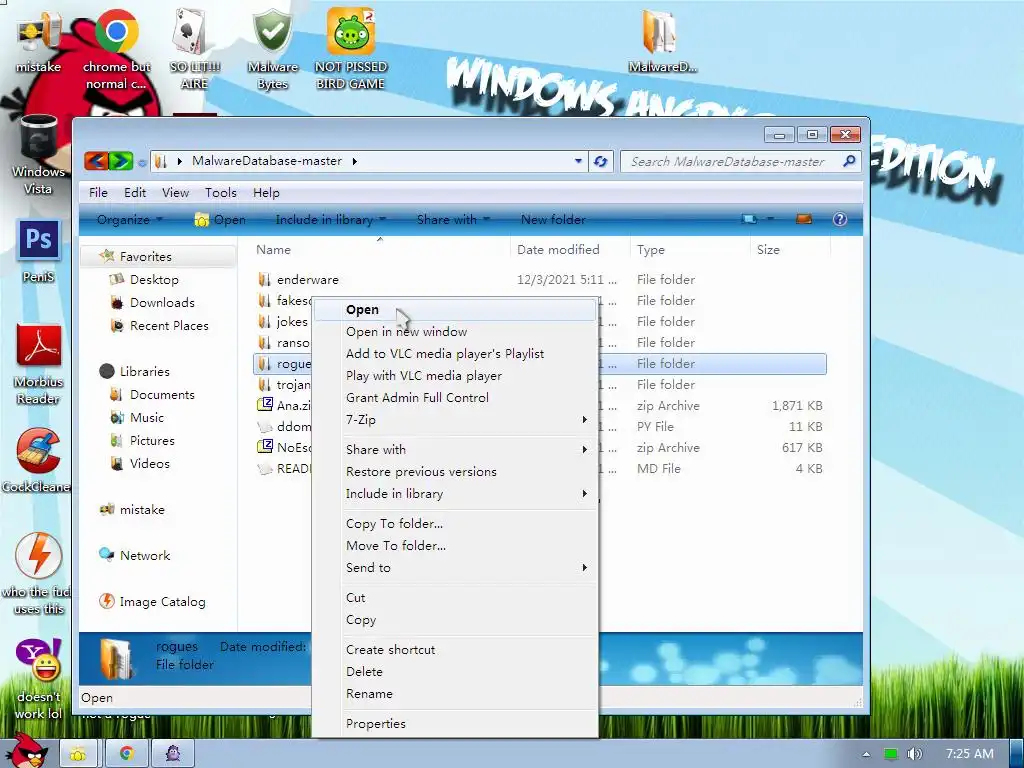Open the View menu
Image resolution: width=1024 pixels, height=768 pixels.
pos(175,193)
